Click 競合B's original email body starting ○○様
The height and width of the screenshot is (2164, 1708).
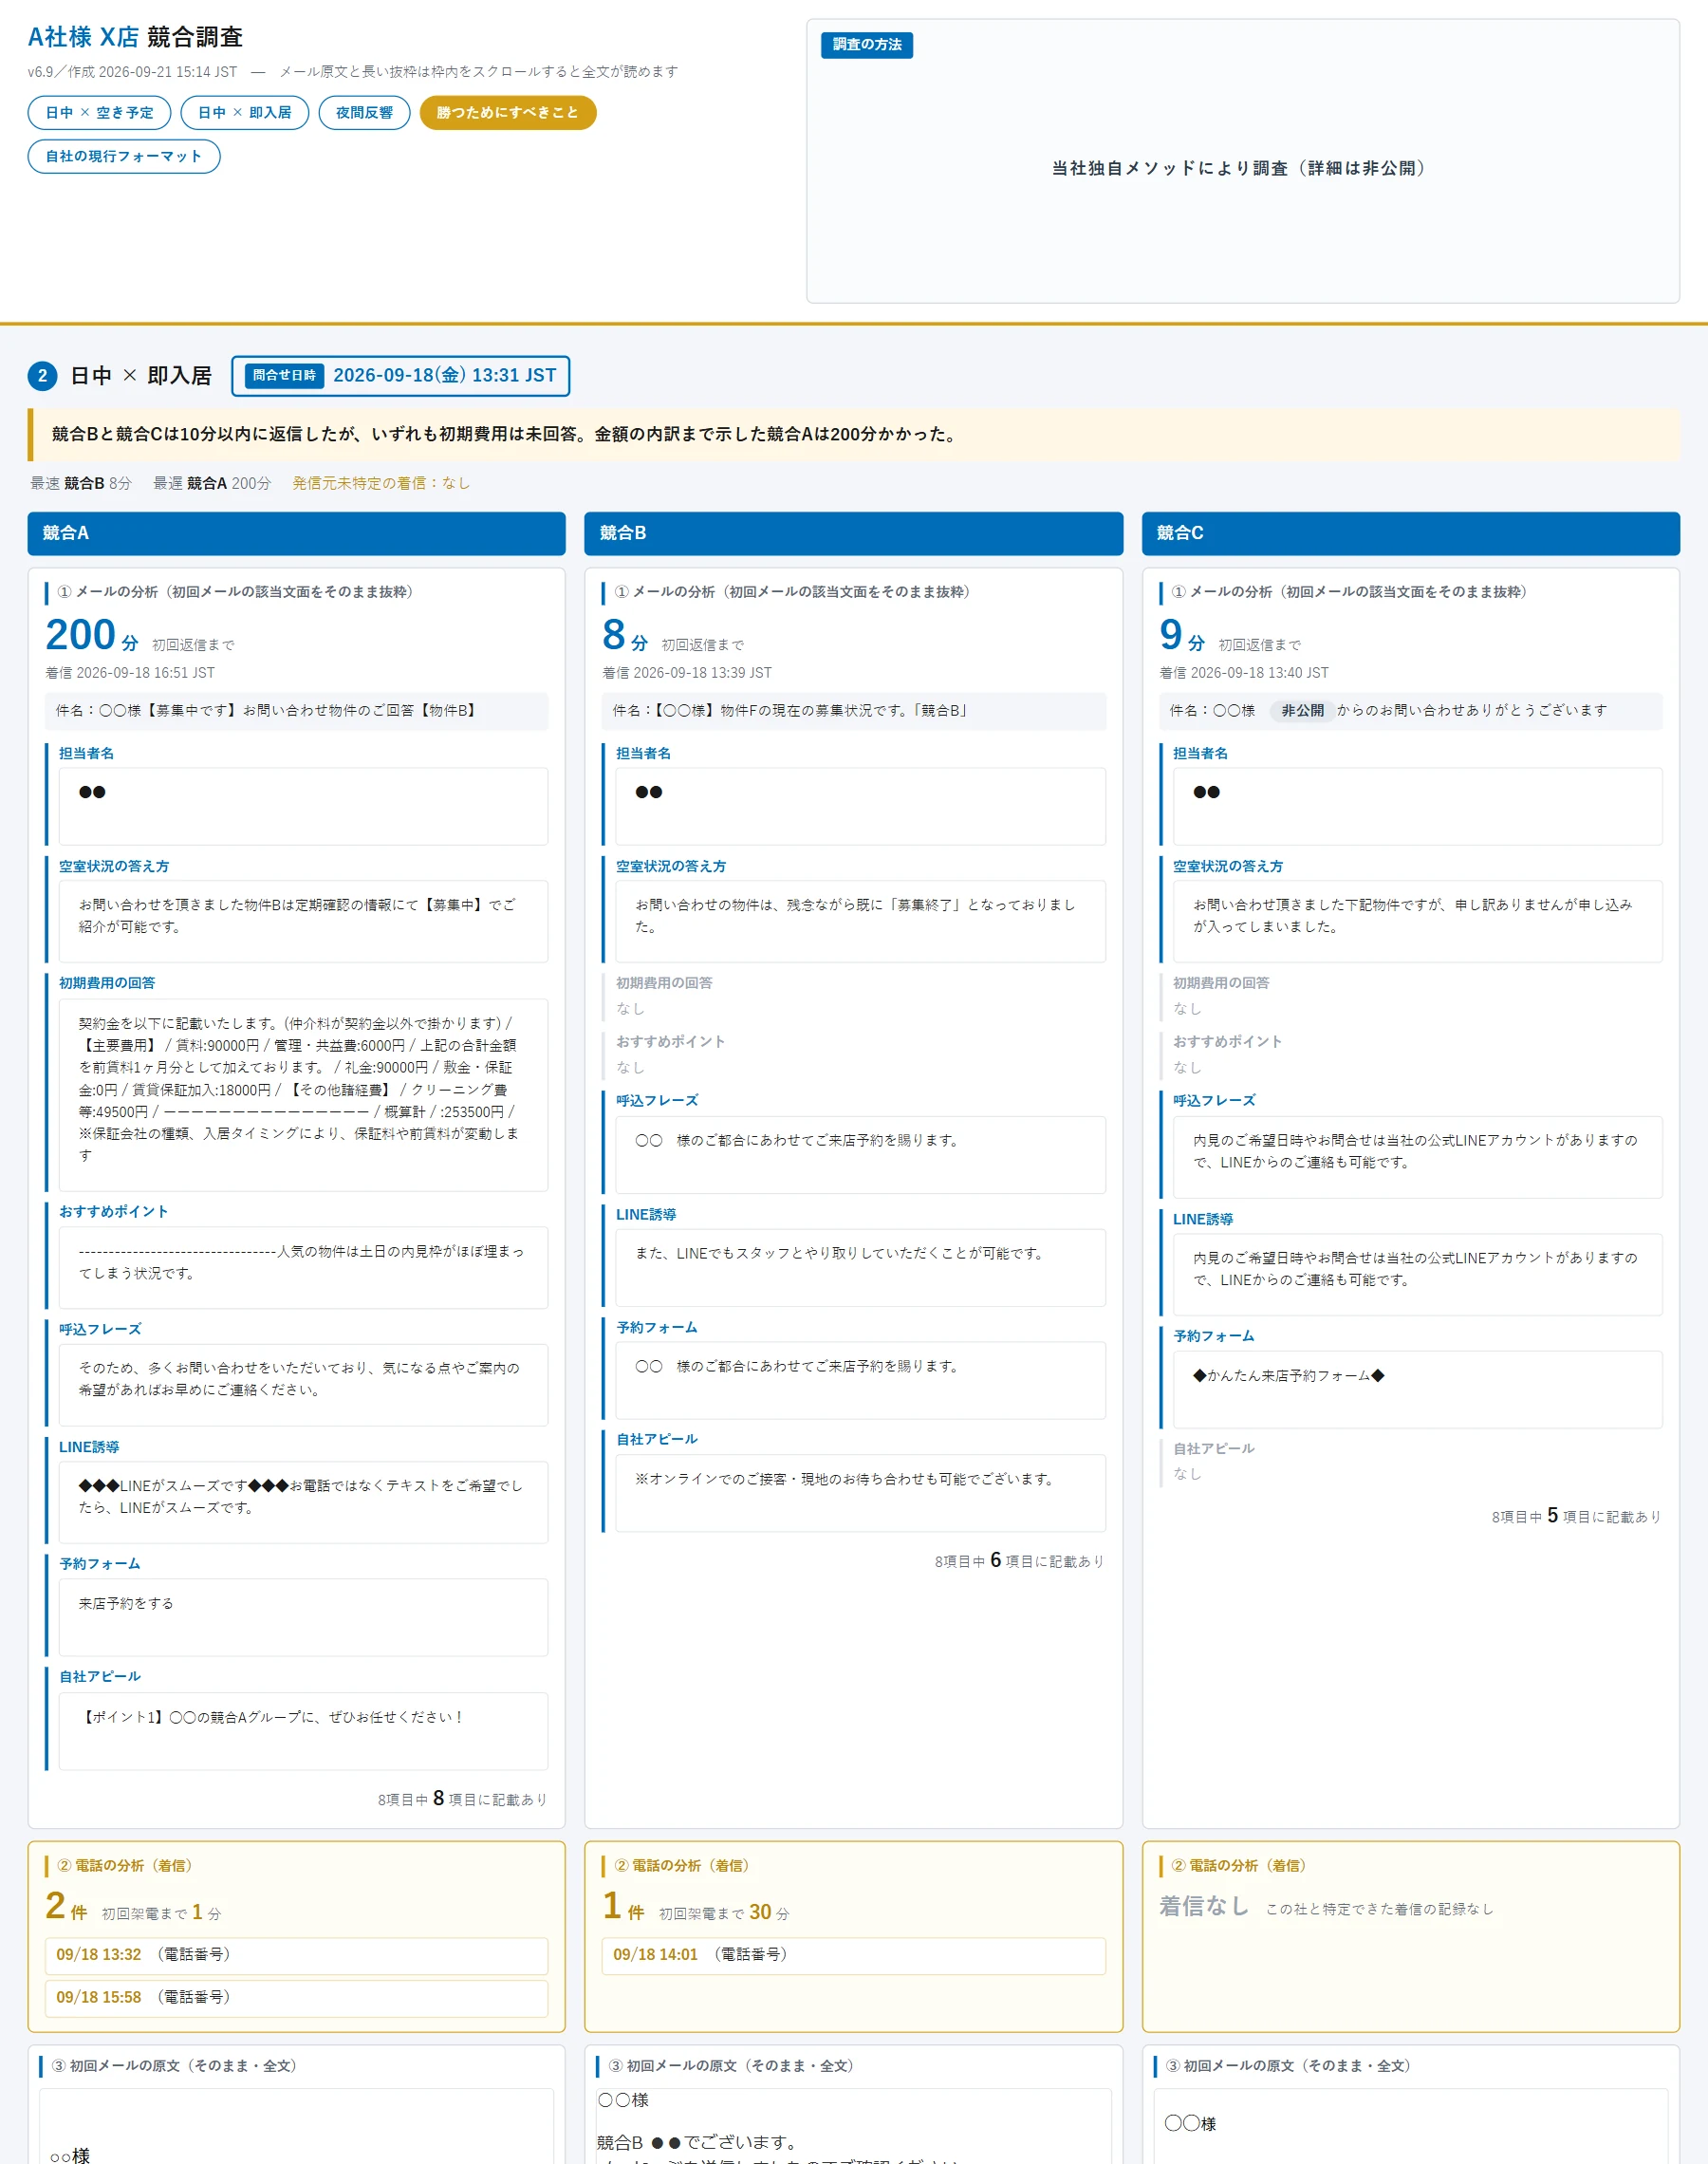click(853, 2126)
